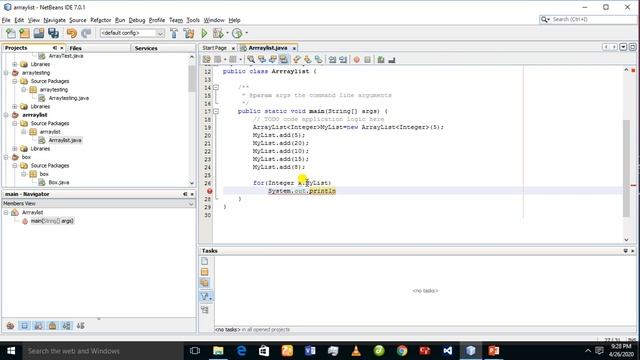640x360 pixels.
Task: Collapse the arrraylist project node
Action: coord(6,115)
